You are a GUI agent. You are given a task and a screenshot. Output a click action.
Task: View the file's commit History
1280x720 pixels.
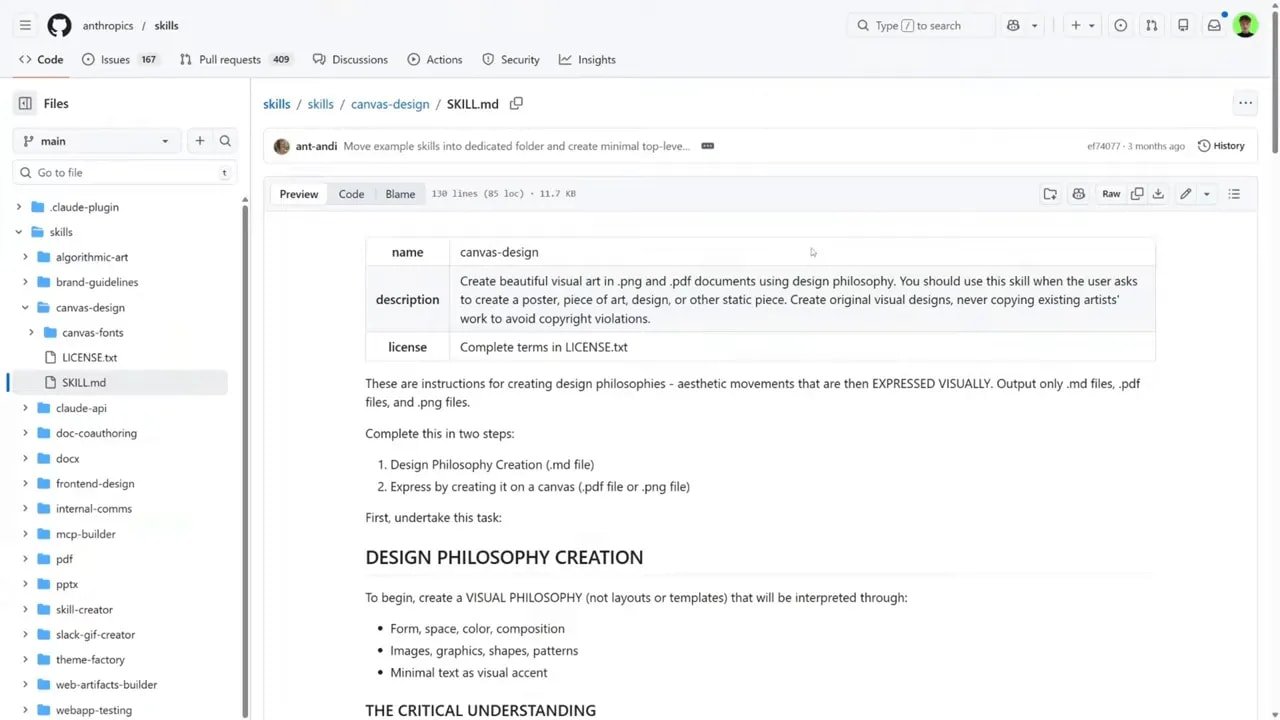1220,145
